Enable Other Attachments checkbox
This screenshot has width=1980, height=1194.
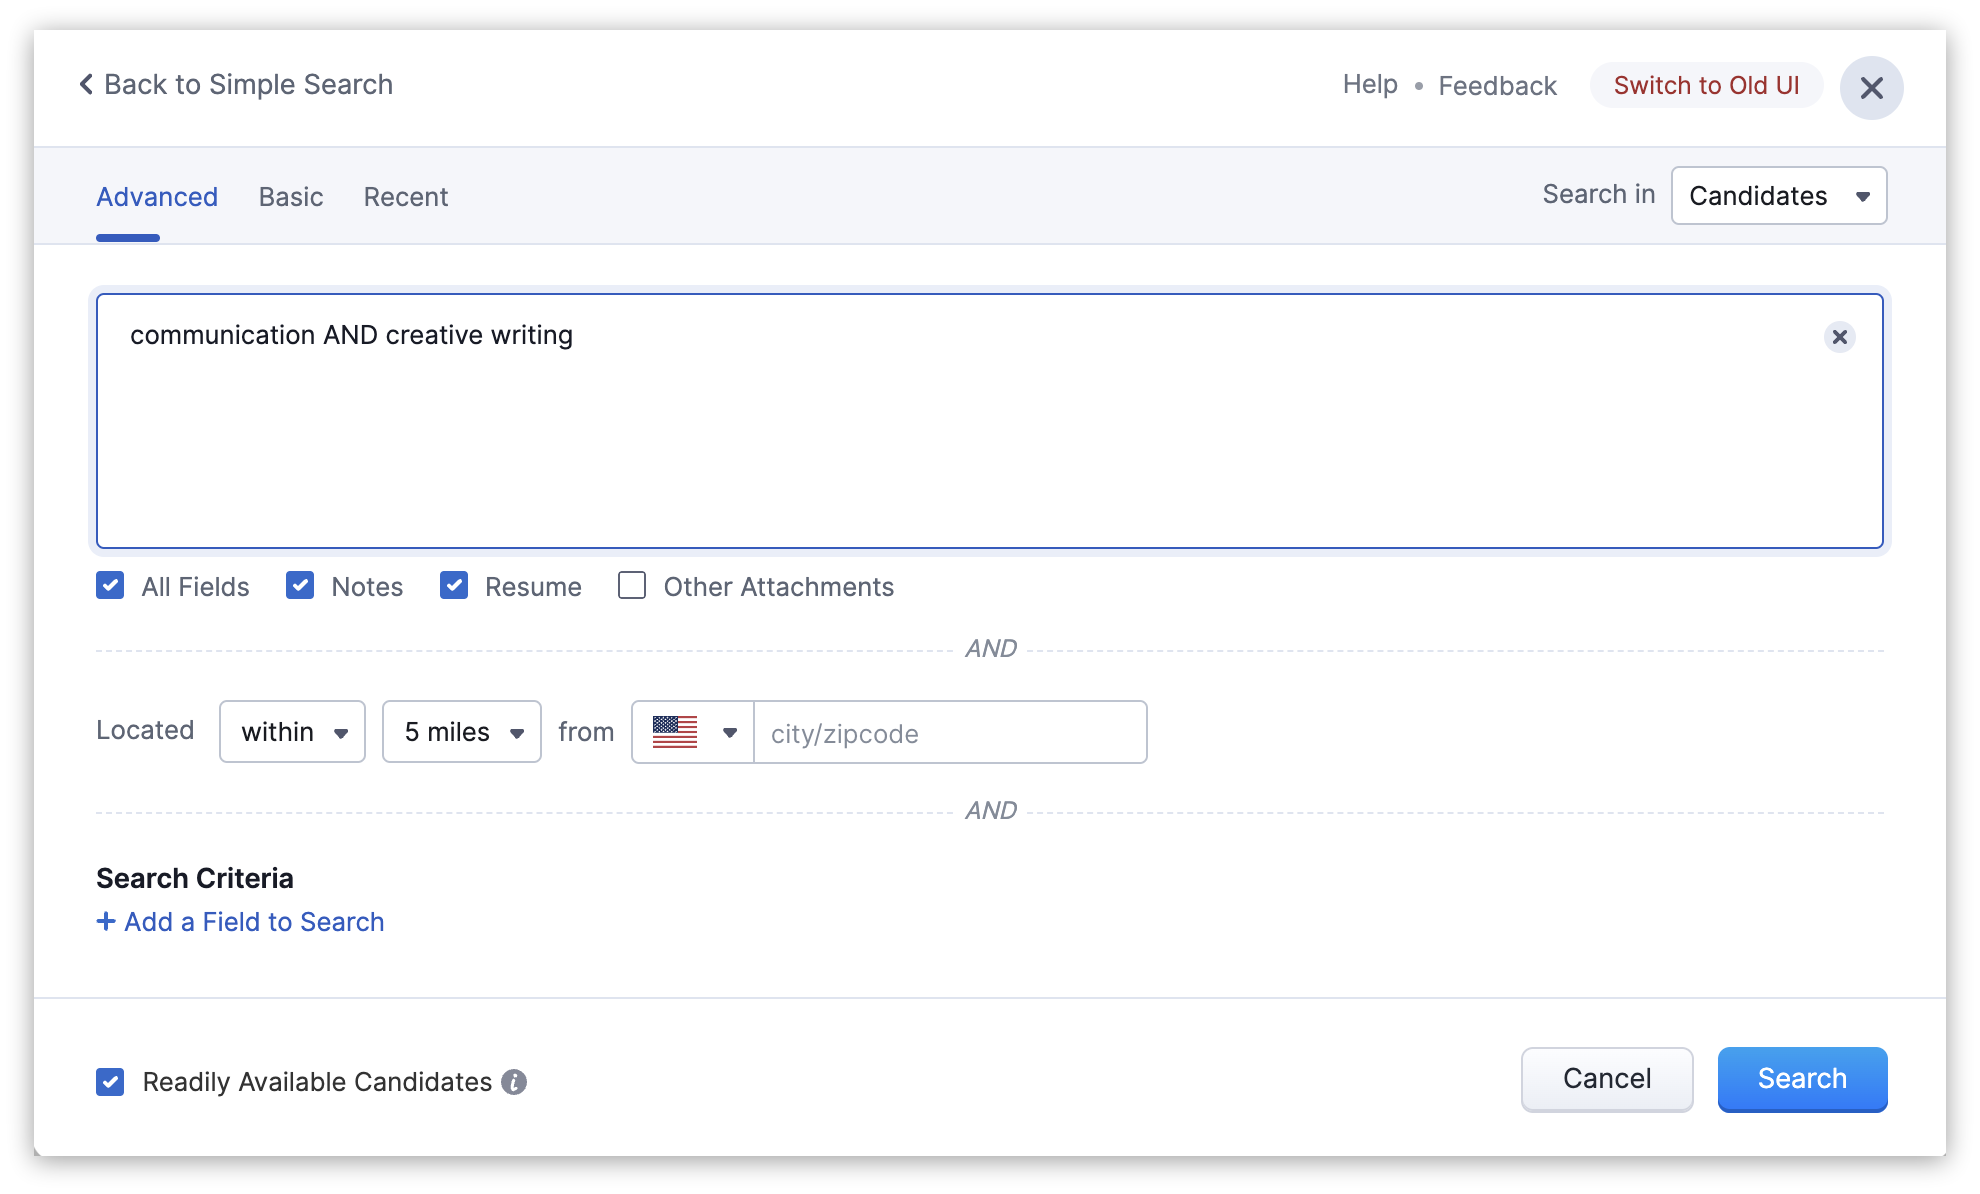[x=632, y=586]
